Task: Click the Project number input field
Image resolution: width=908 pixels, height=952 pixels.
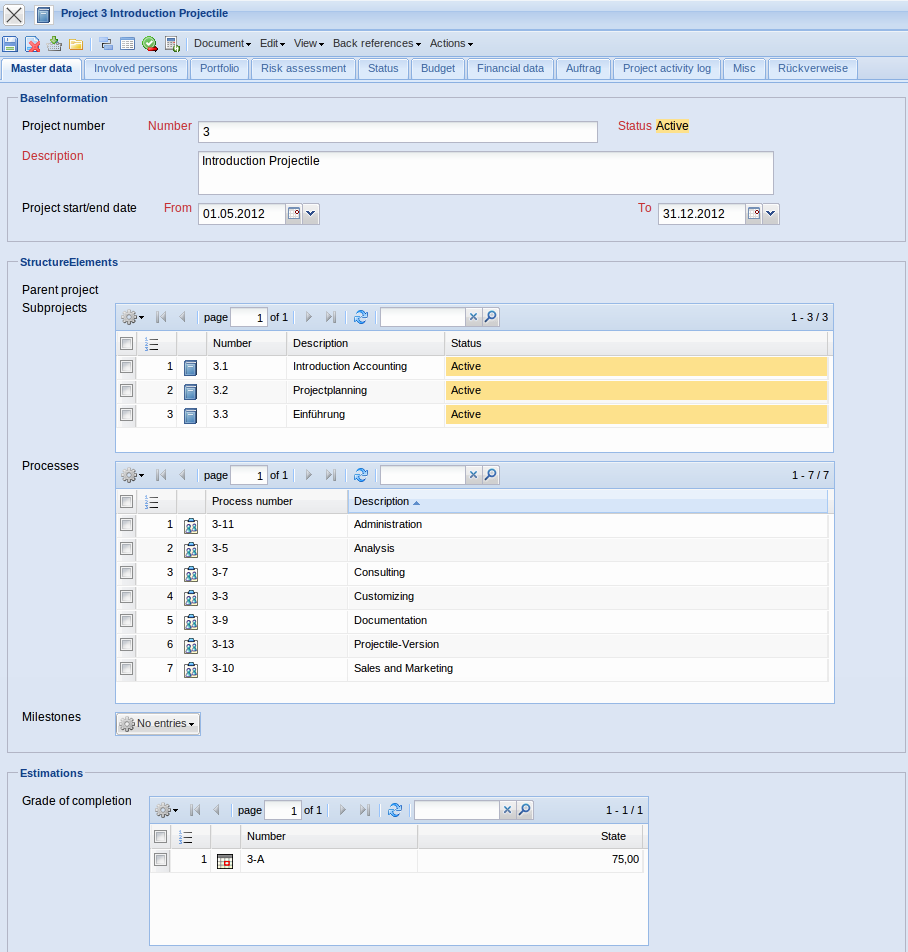Action: click(x=397, y=132)
